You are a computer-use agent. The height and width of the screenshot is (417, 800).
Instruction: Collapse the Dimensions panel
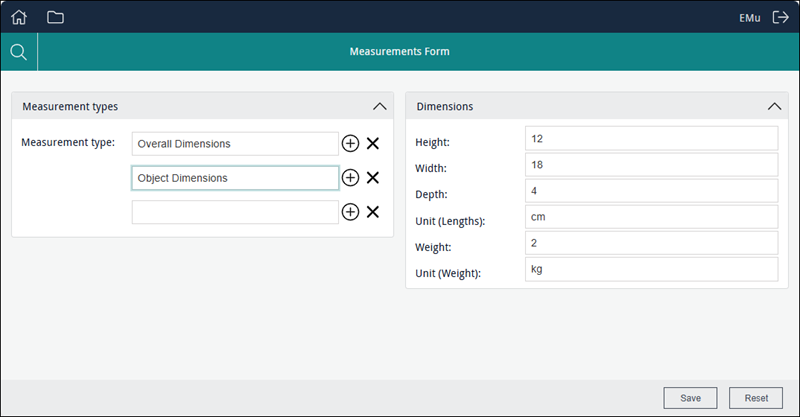coord(774,106)
